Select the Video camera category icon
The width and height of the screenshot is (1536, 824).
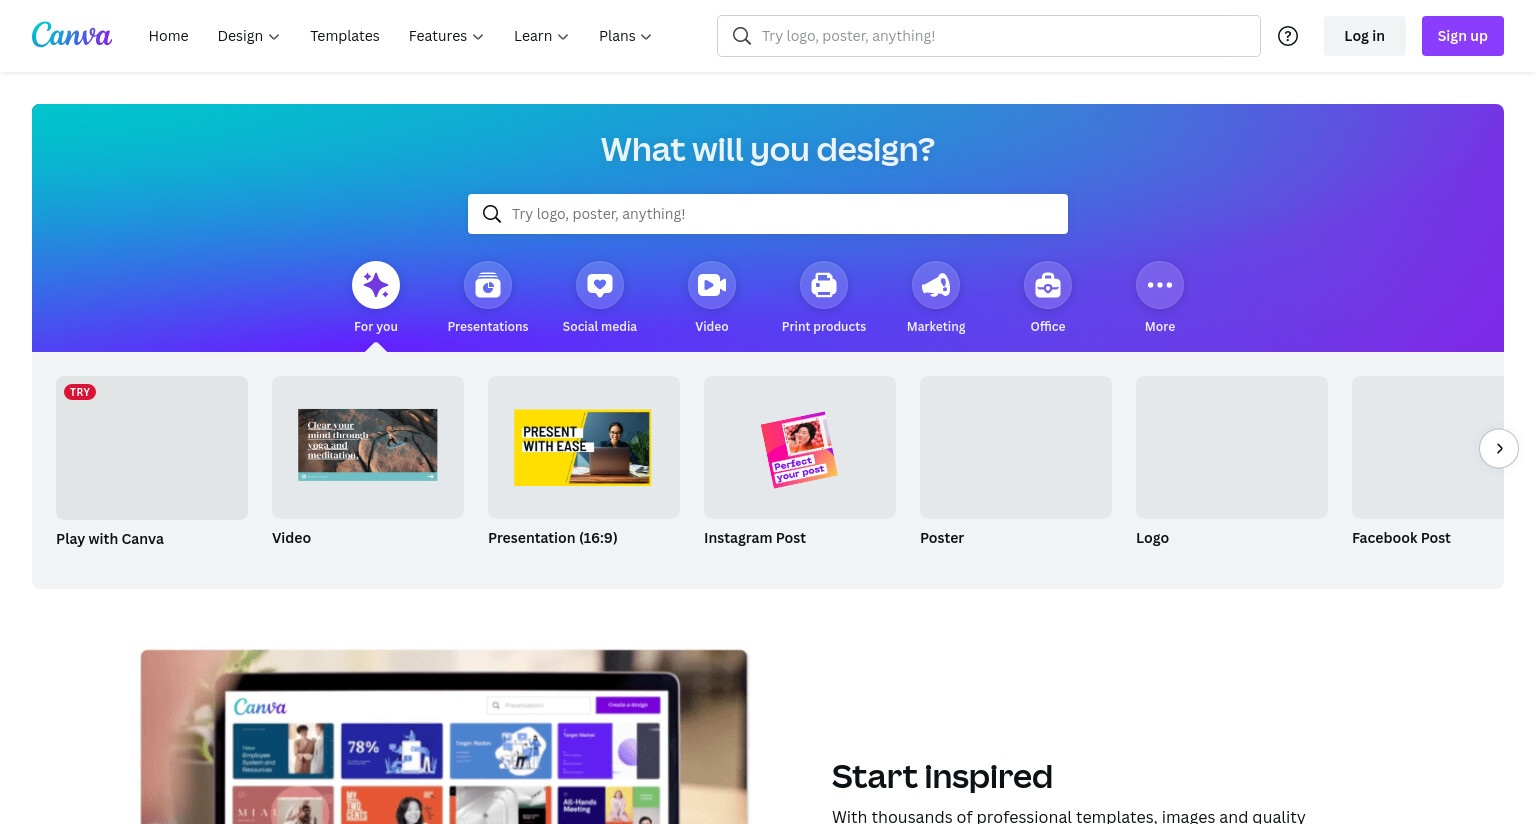click(712, 285)
